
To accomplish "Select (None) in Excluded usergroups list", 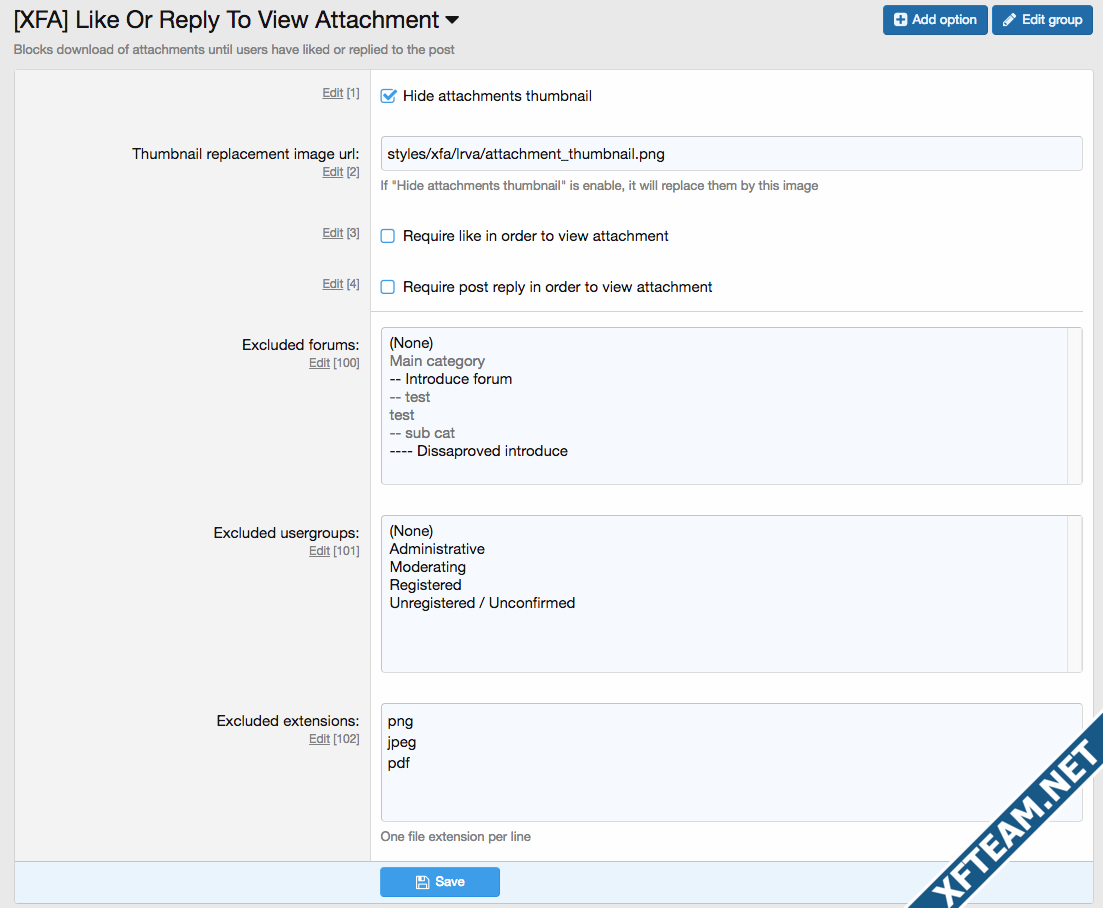I will 412,530.
